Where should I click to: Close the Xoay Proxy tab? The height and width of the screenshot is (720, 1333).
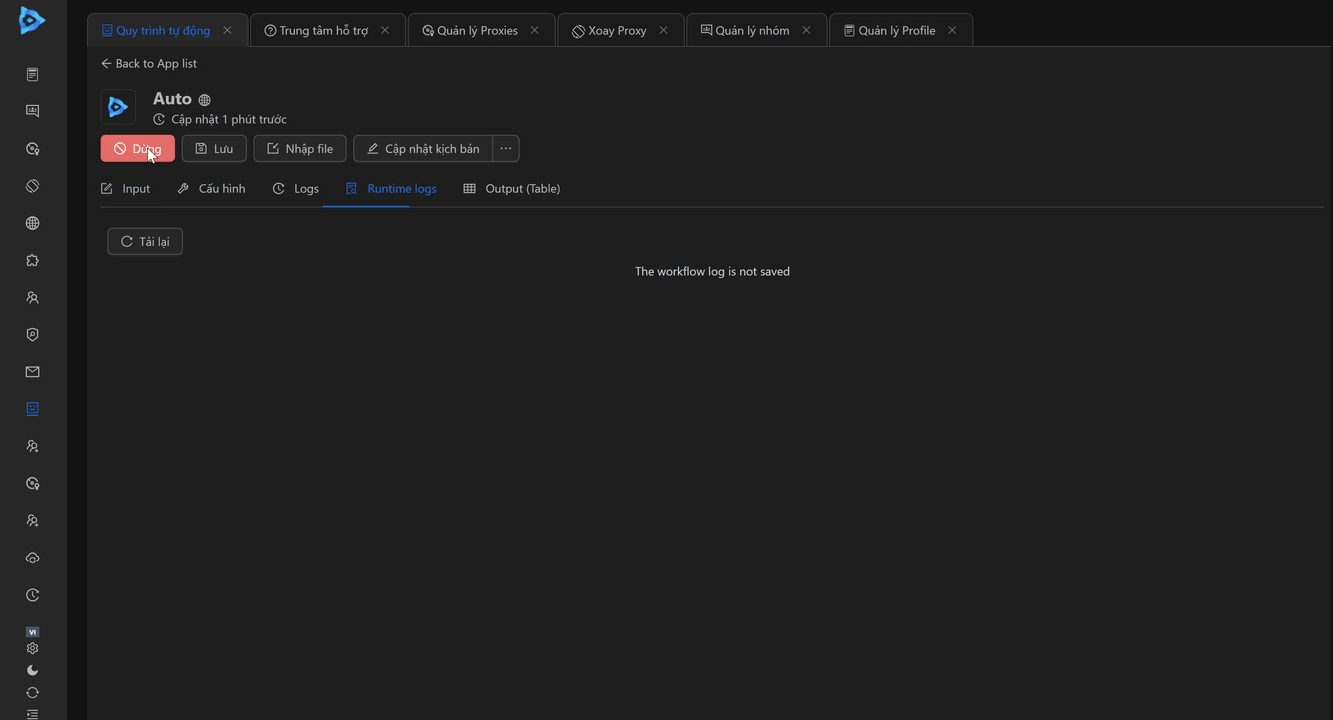[x=663, y=31]
